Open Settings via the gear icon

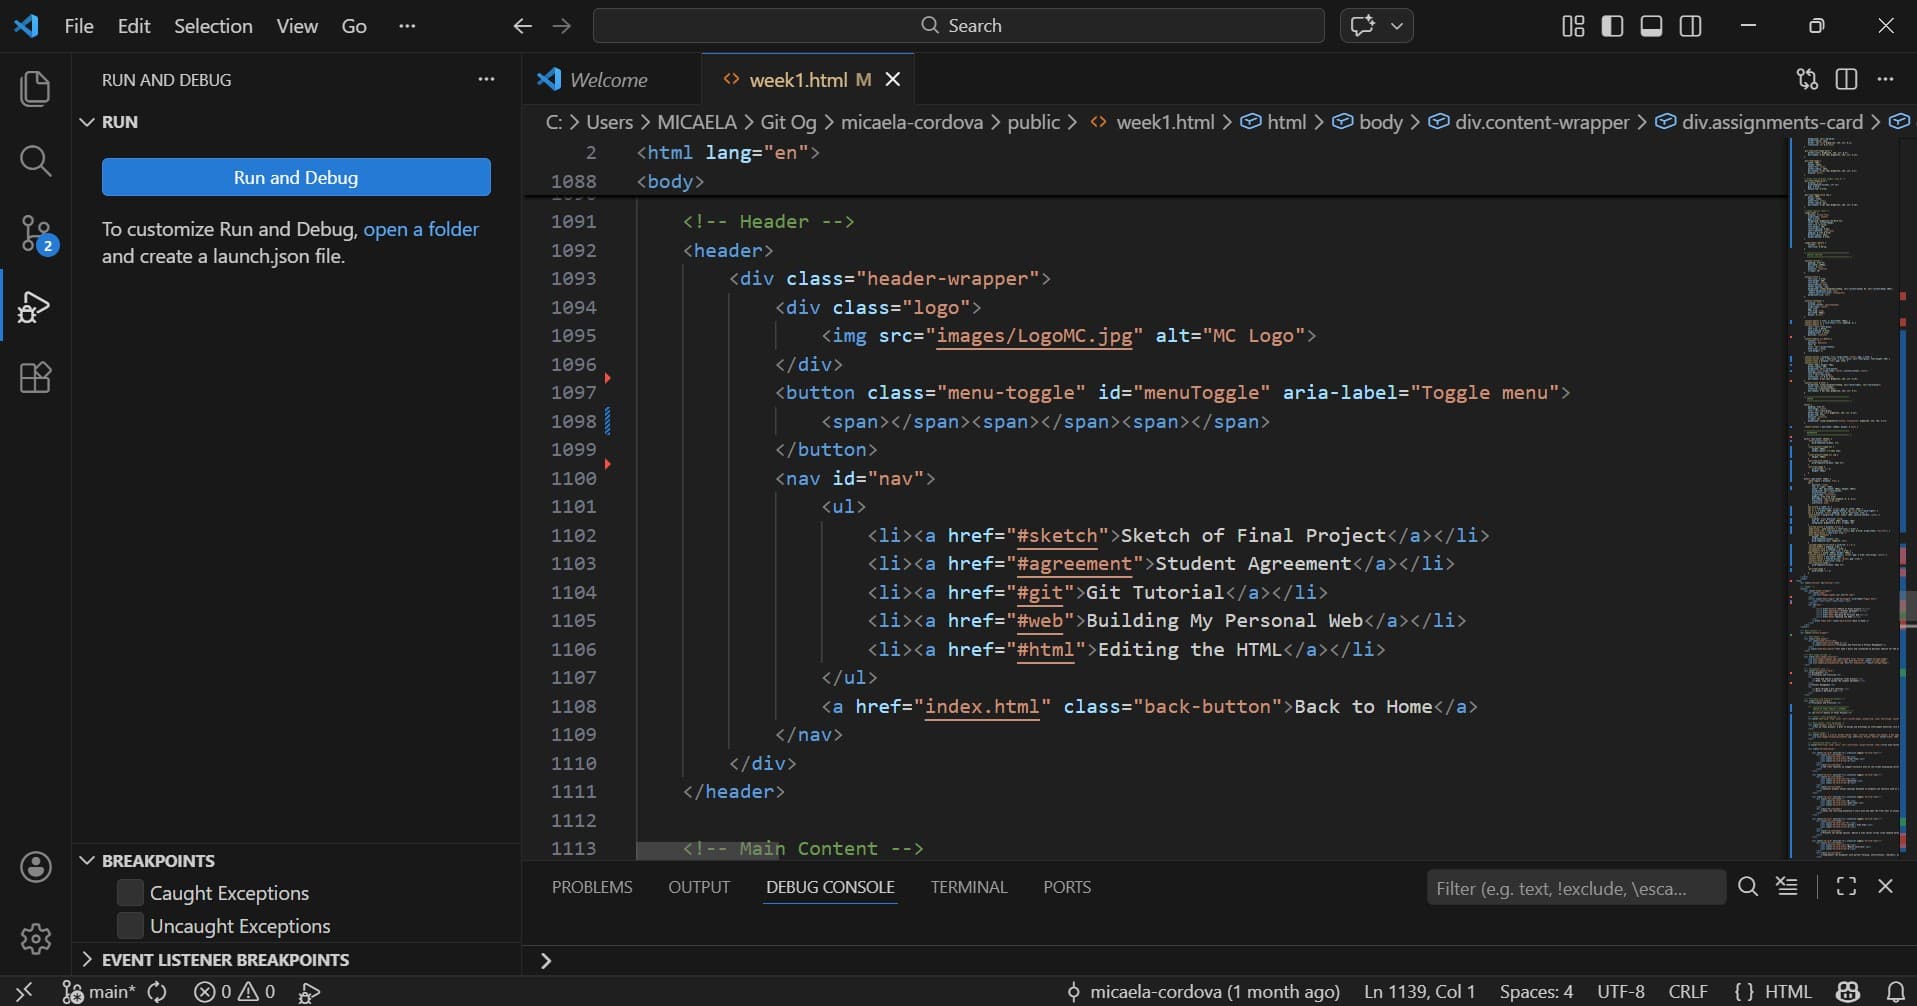pyautogui.click(x=36, y=938)
